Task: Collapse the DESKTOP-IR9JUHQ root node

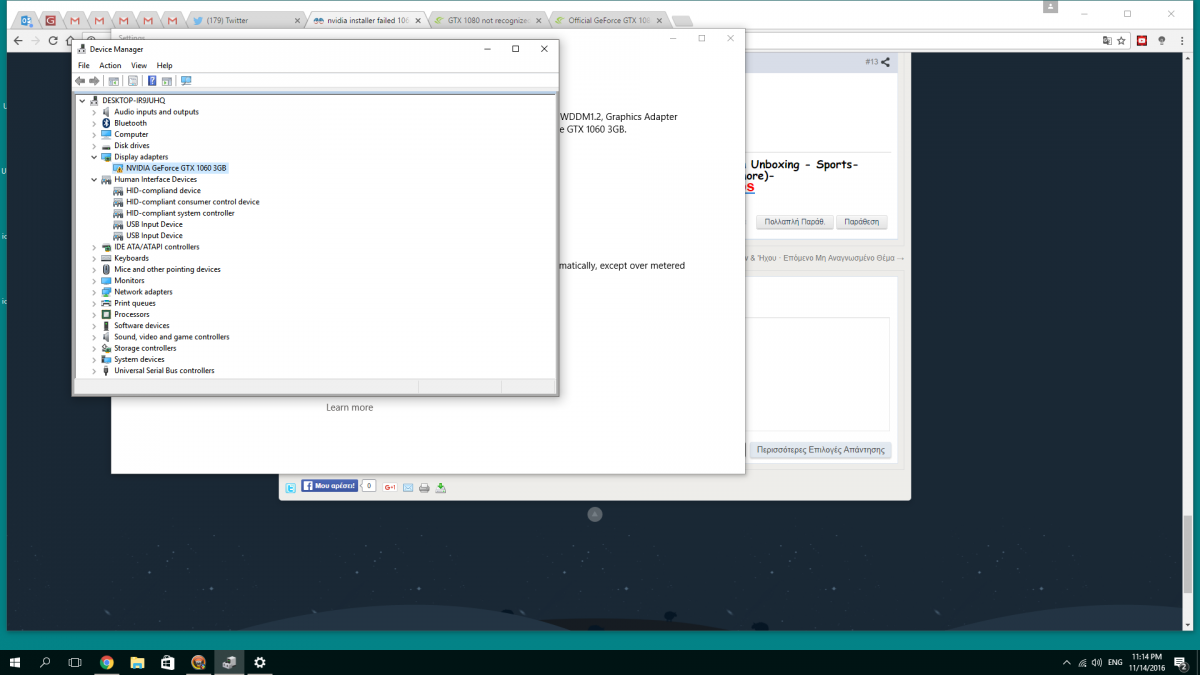Action: [x=82, y=100]
